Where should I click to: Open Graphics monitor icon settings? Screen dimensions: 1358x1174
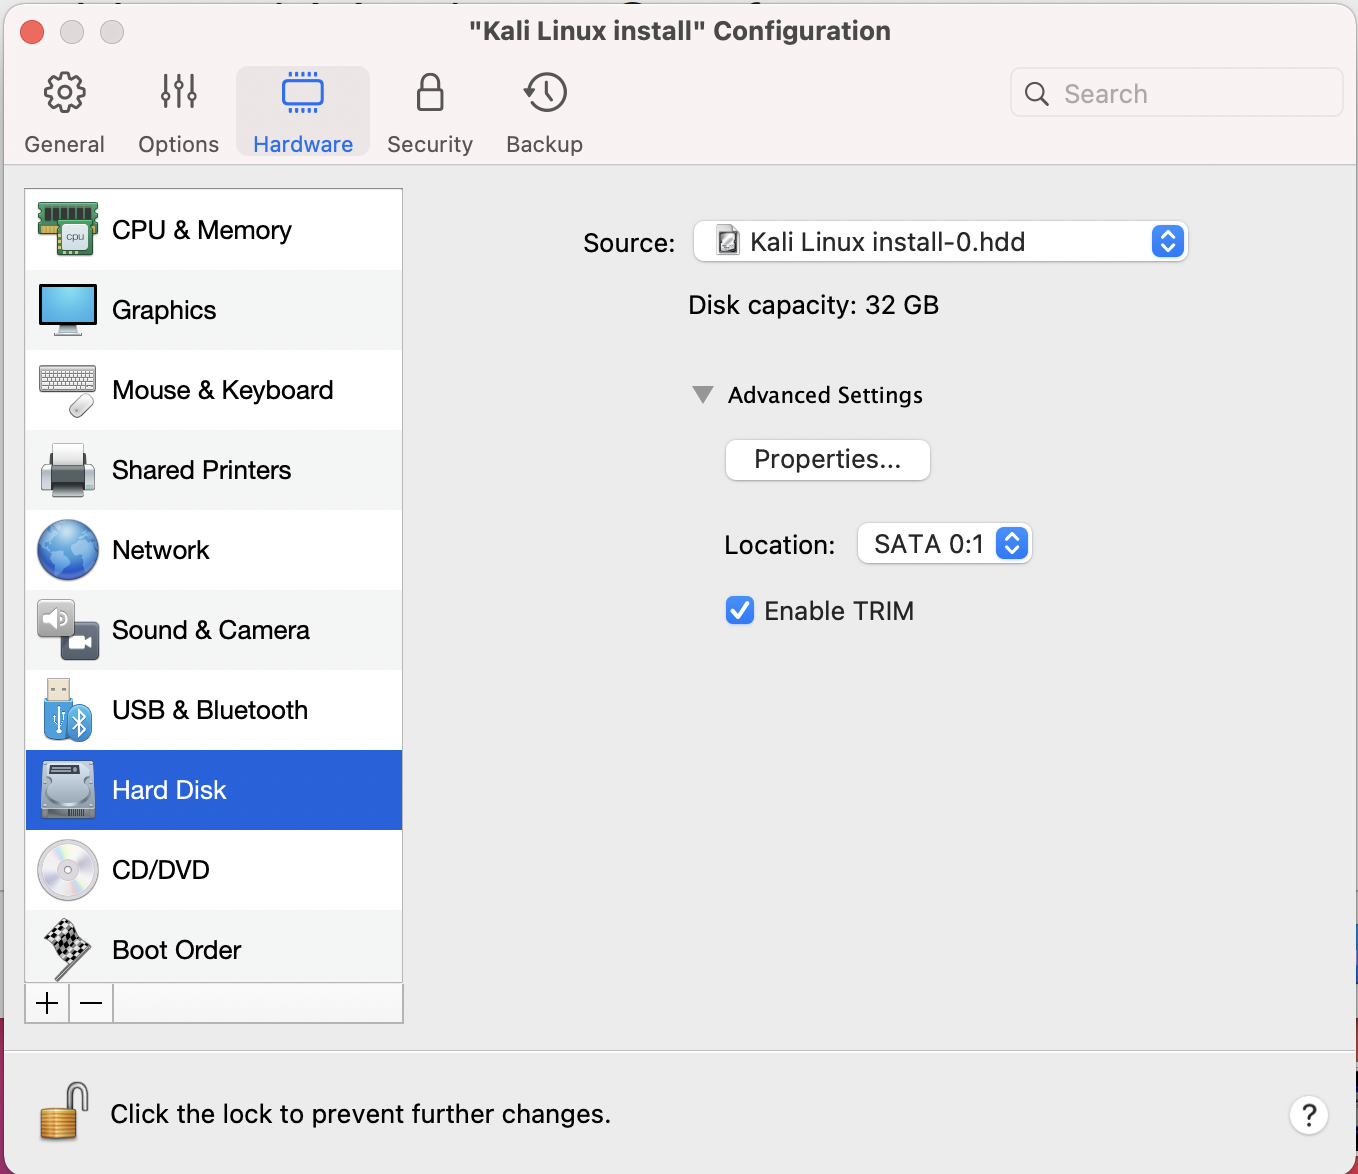coord(67,310)
